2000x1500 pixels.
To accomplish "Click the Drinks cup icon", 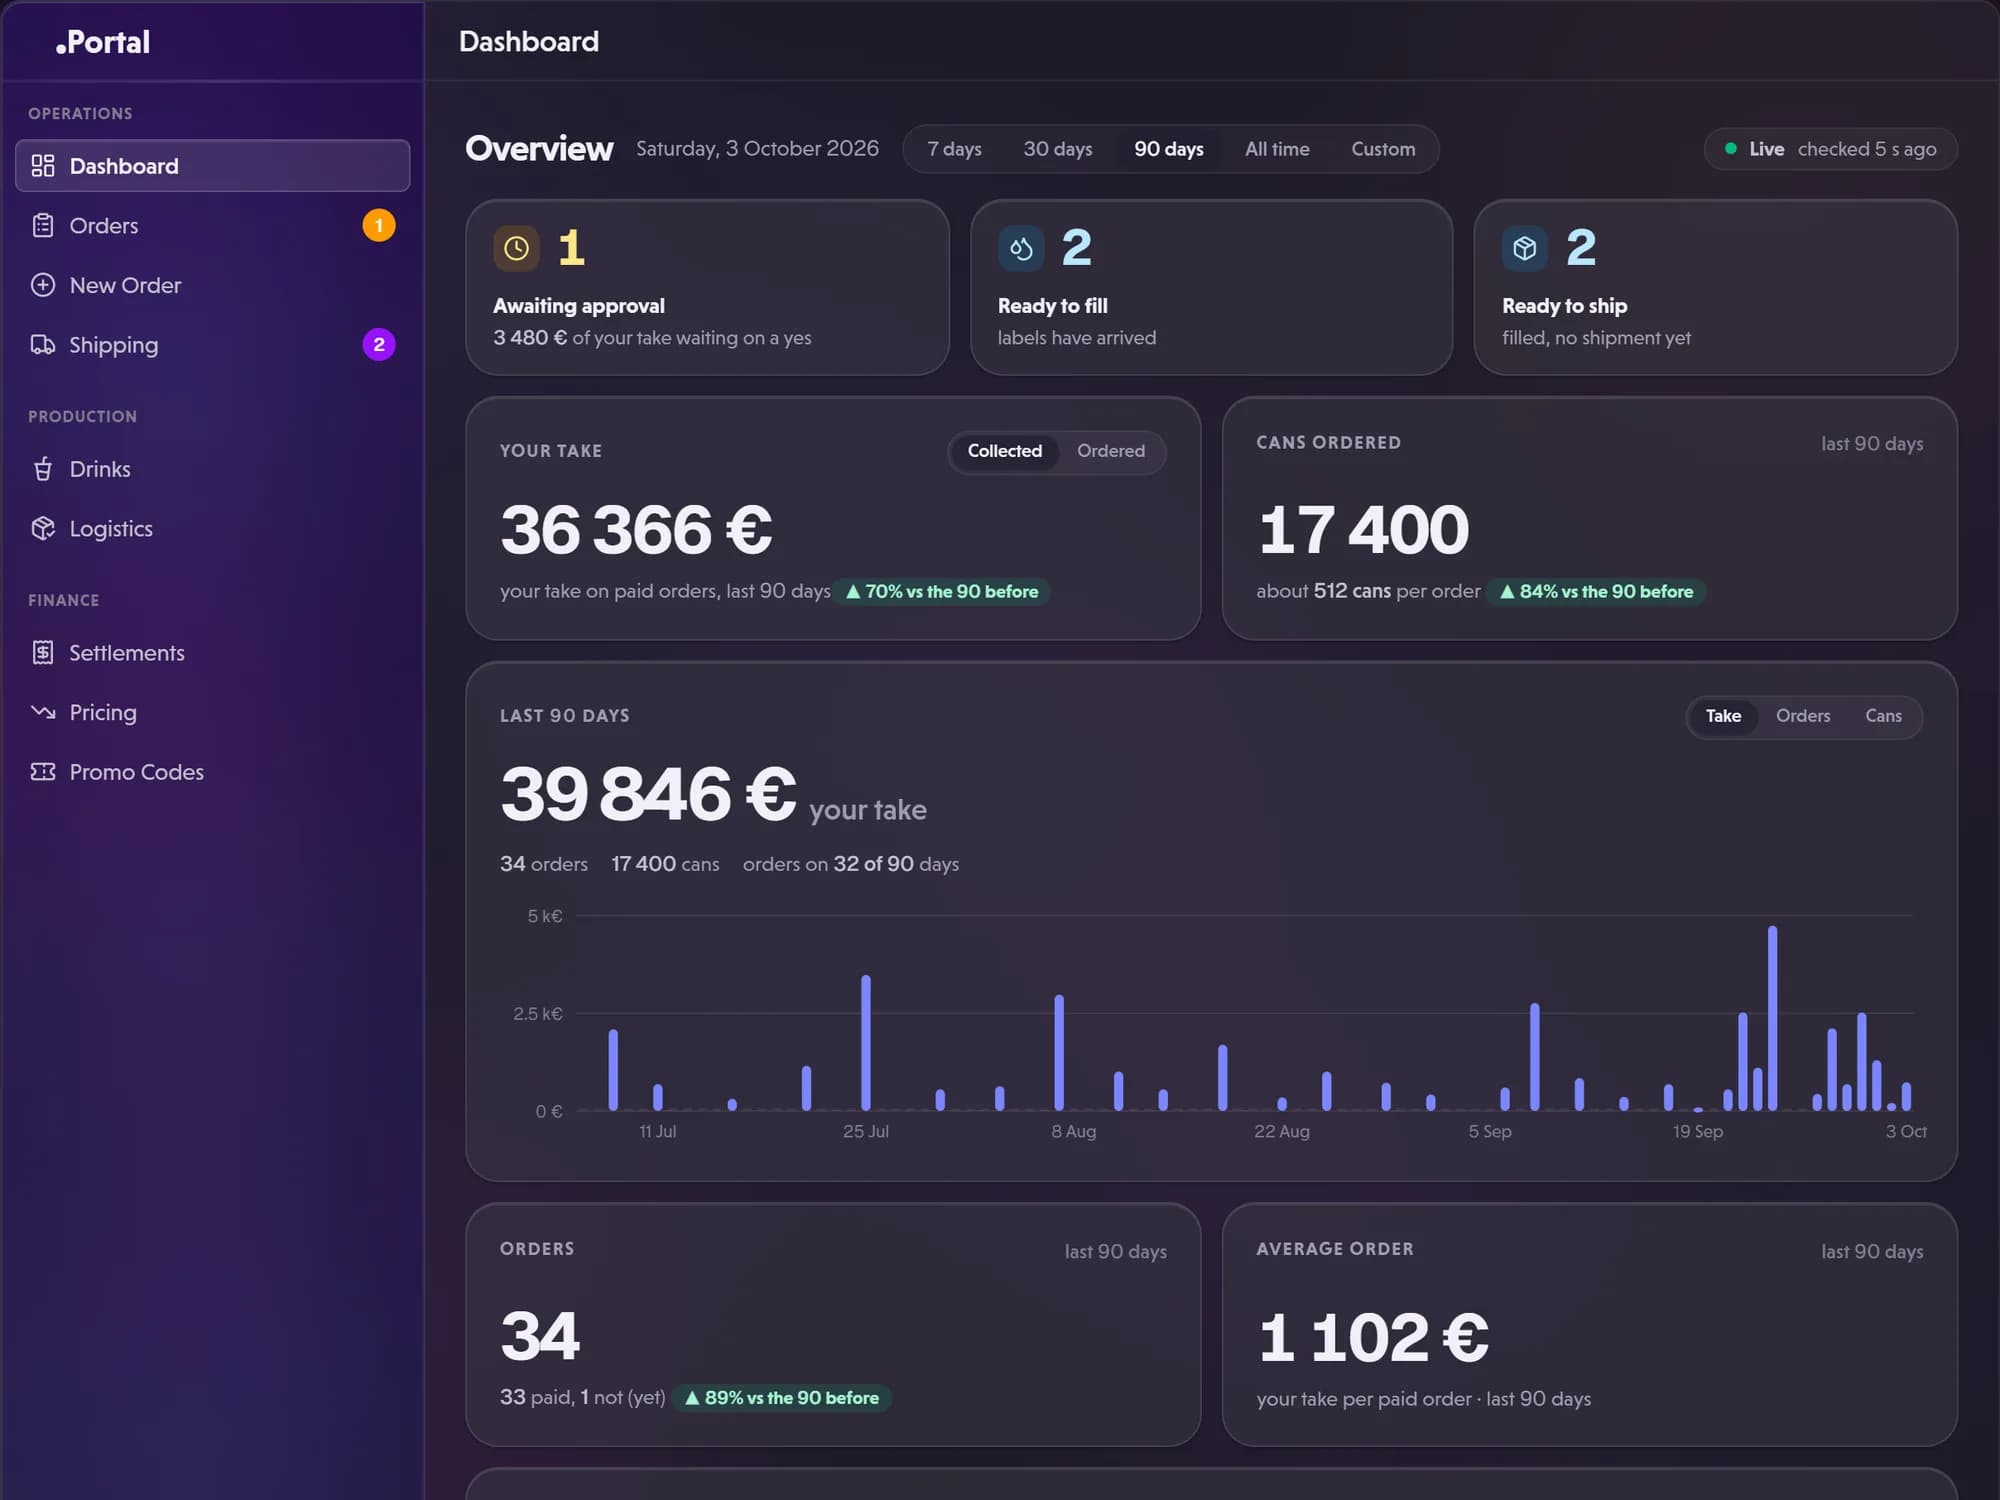I will coord(43,469).
